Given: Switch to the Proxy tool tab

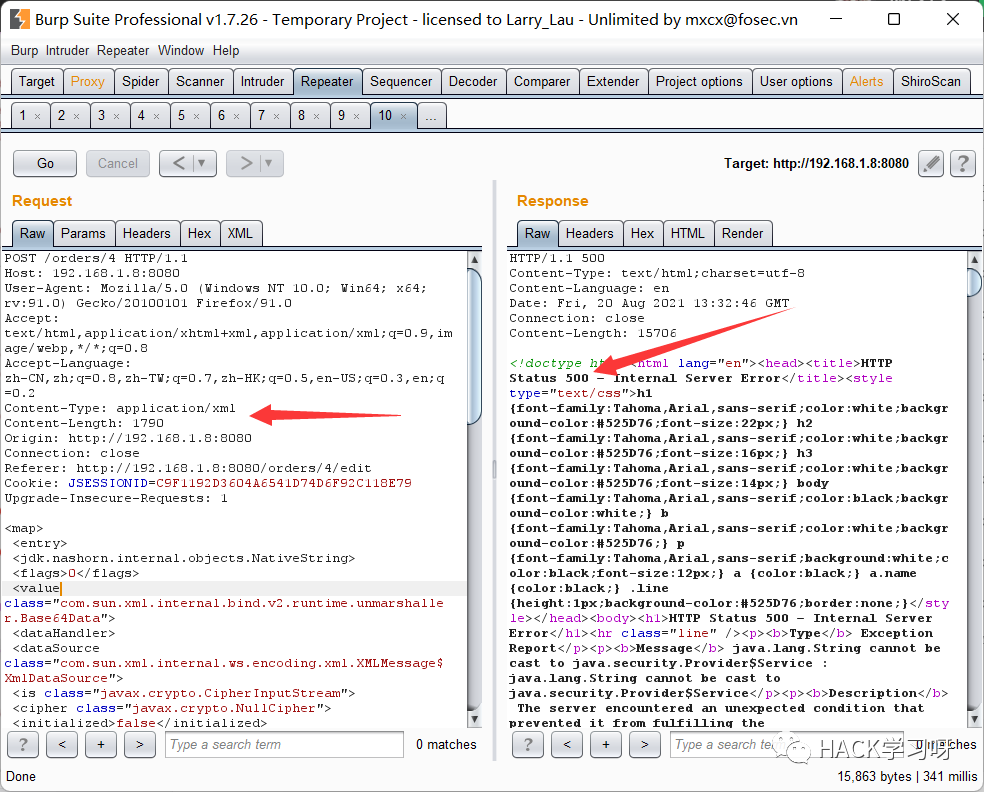Looking at the screenshot, I should tap(88, 82).
